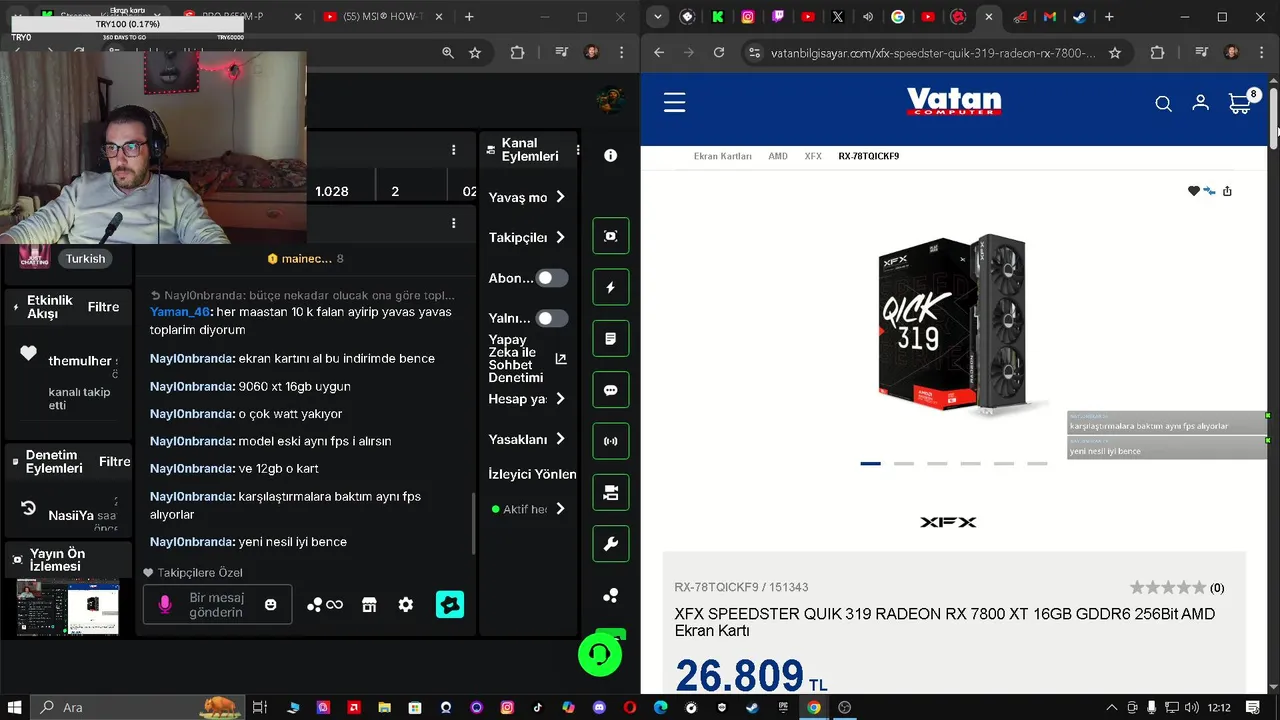Click the document notes sidebar icon
Screen dimensions: 1280x720
[611, 339]
